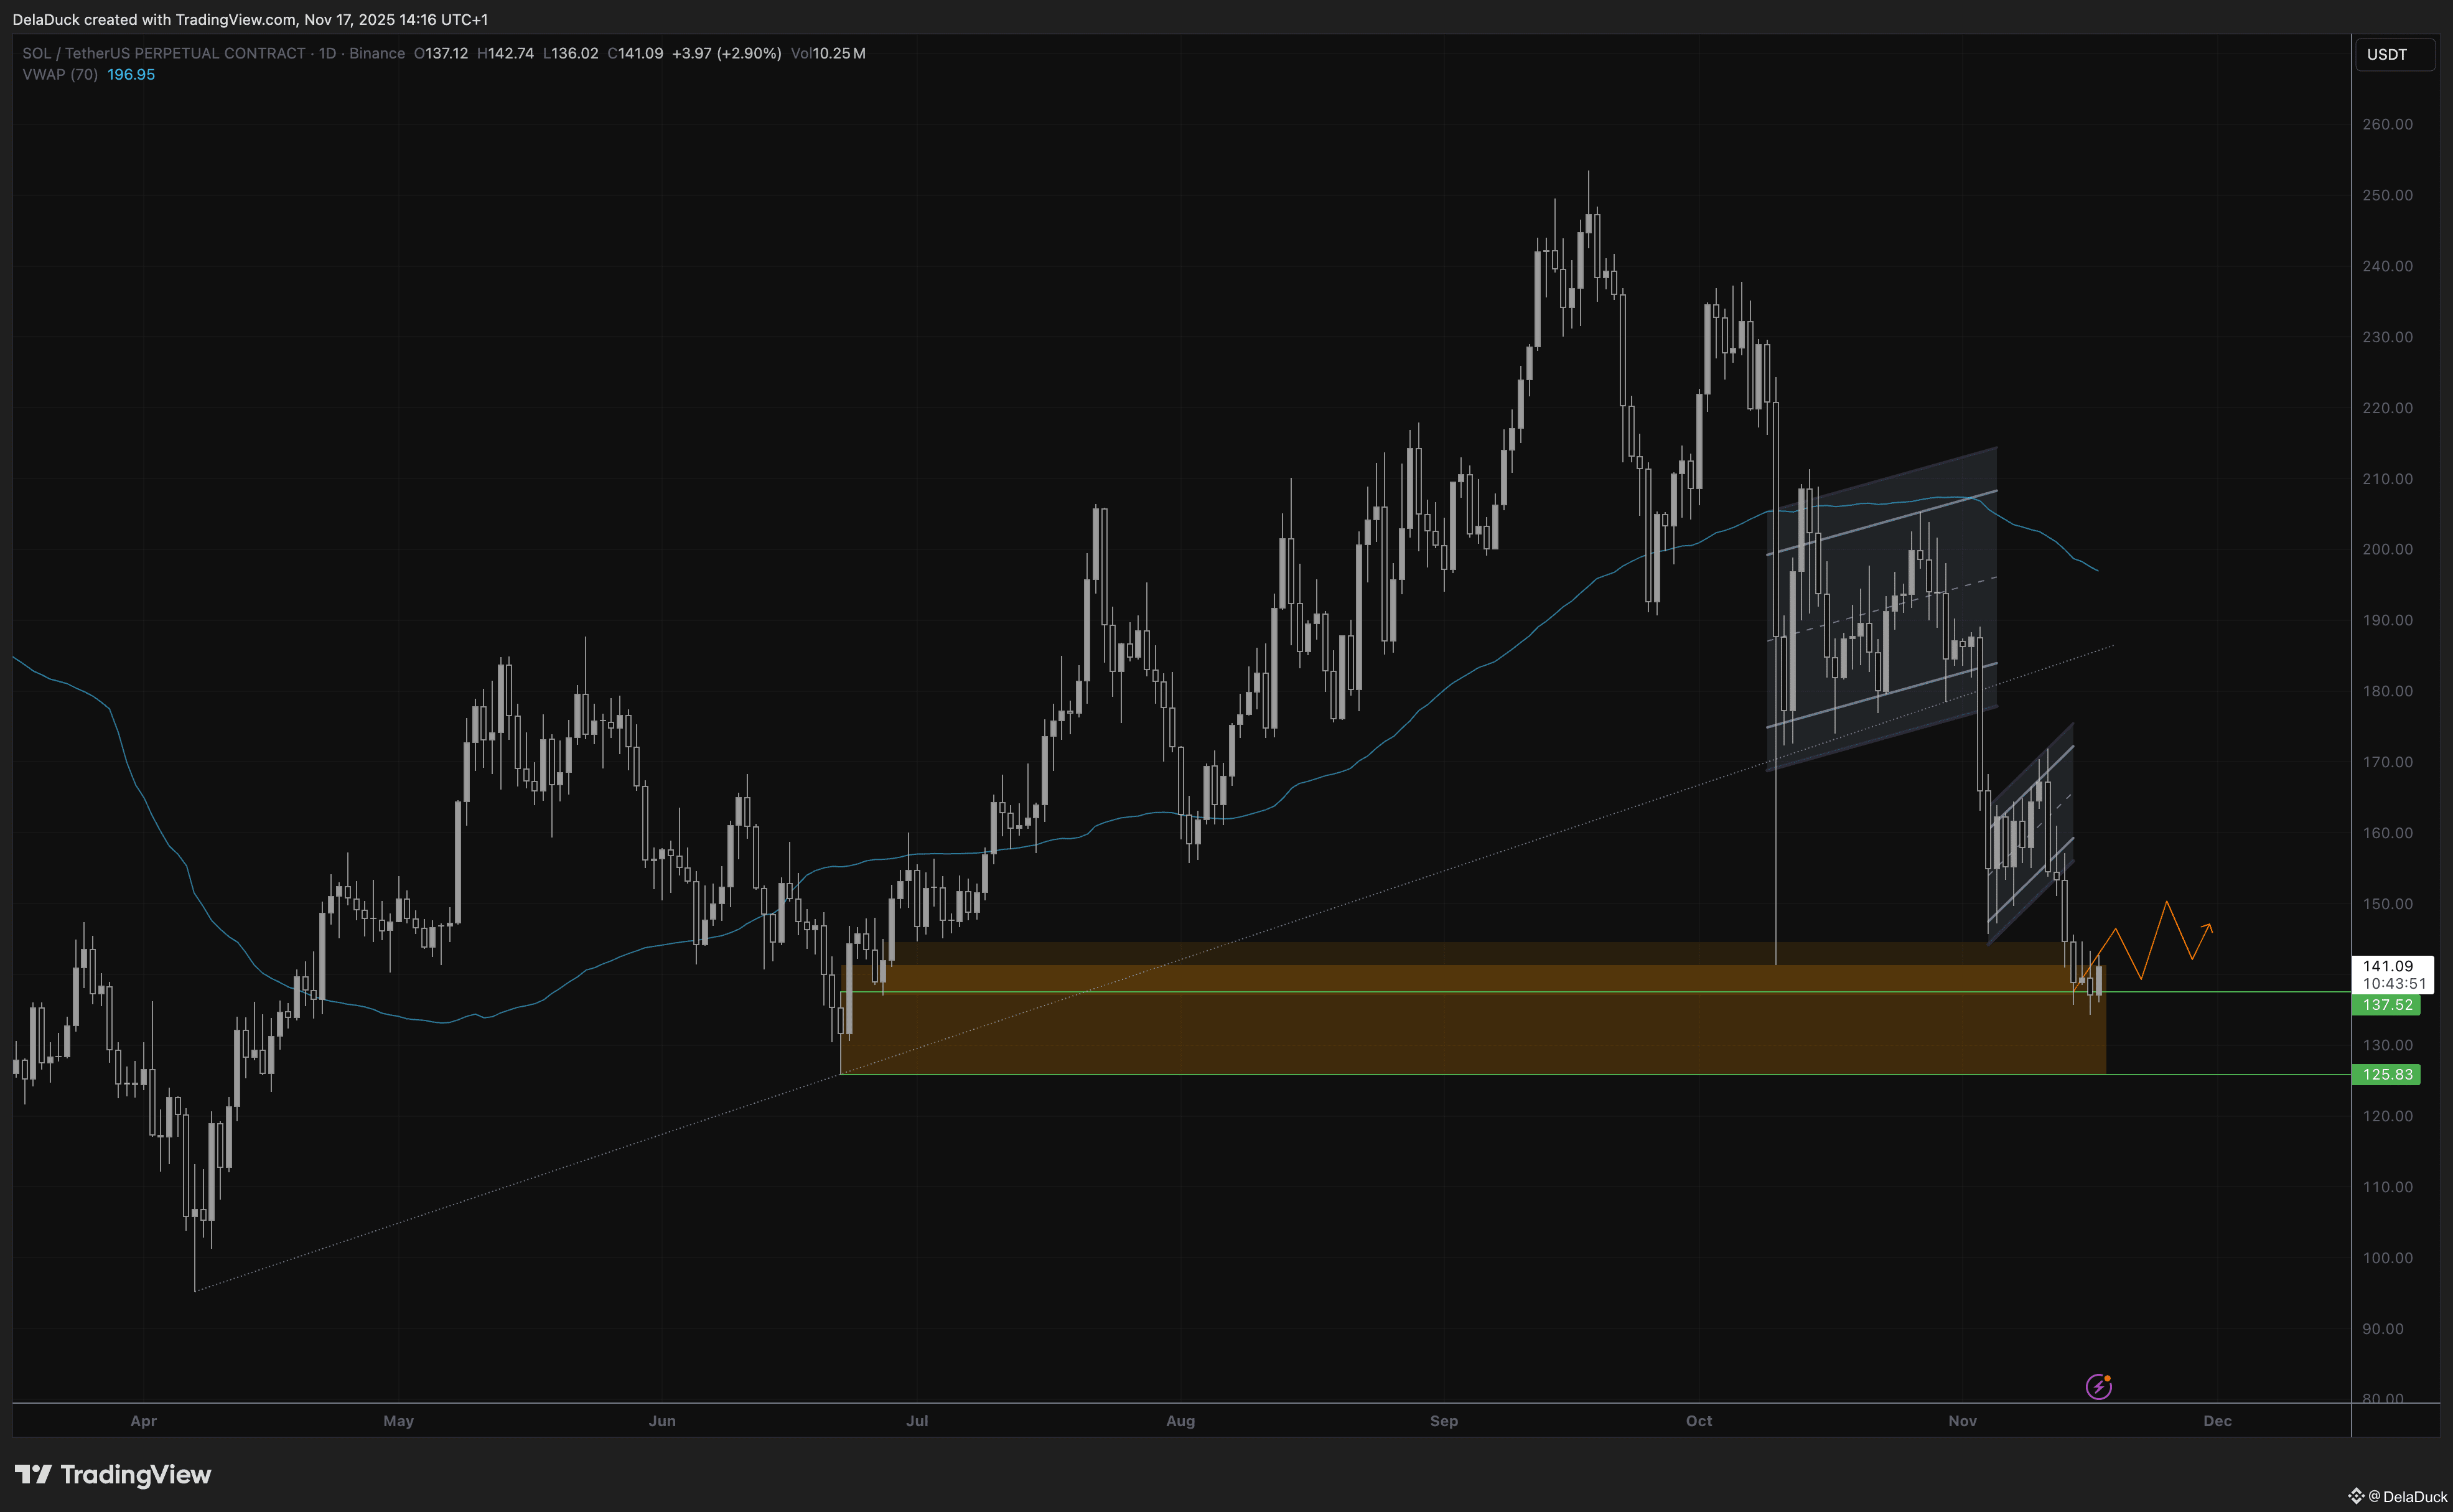
Task: Click the VWAP value 196.95
Action: pos(131,75)
